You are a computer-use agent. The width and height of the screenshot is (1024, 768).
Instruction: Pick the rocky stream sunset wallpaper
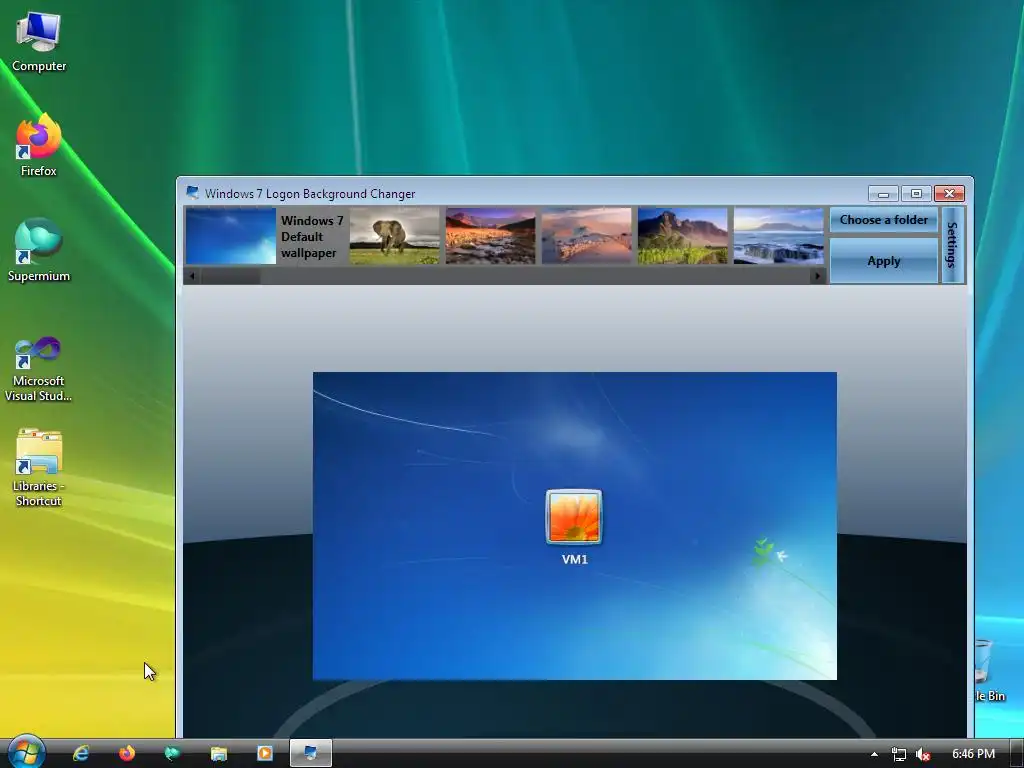(x=490, y=236)
